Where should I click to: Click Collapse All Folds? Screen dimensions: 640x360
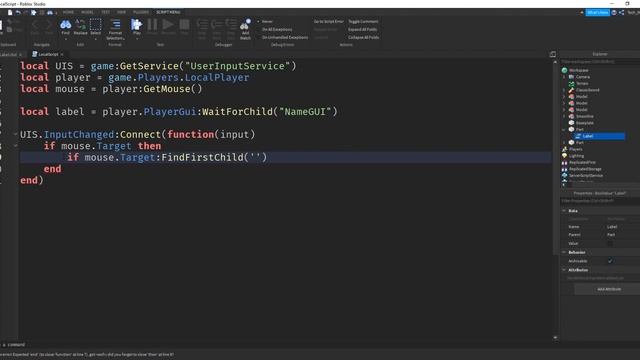tap(363, 37)
